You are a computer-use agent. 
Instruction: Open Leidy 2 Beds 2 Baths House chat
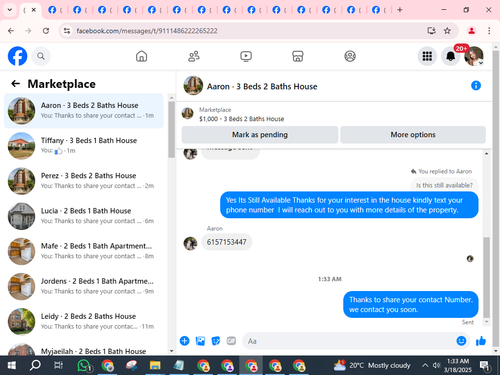point(84,321)
